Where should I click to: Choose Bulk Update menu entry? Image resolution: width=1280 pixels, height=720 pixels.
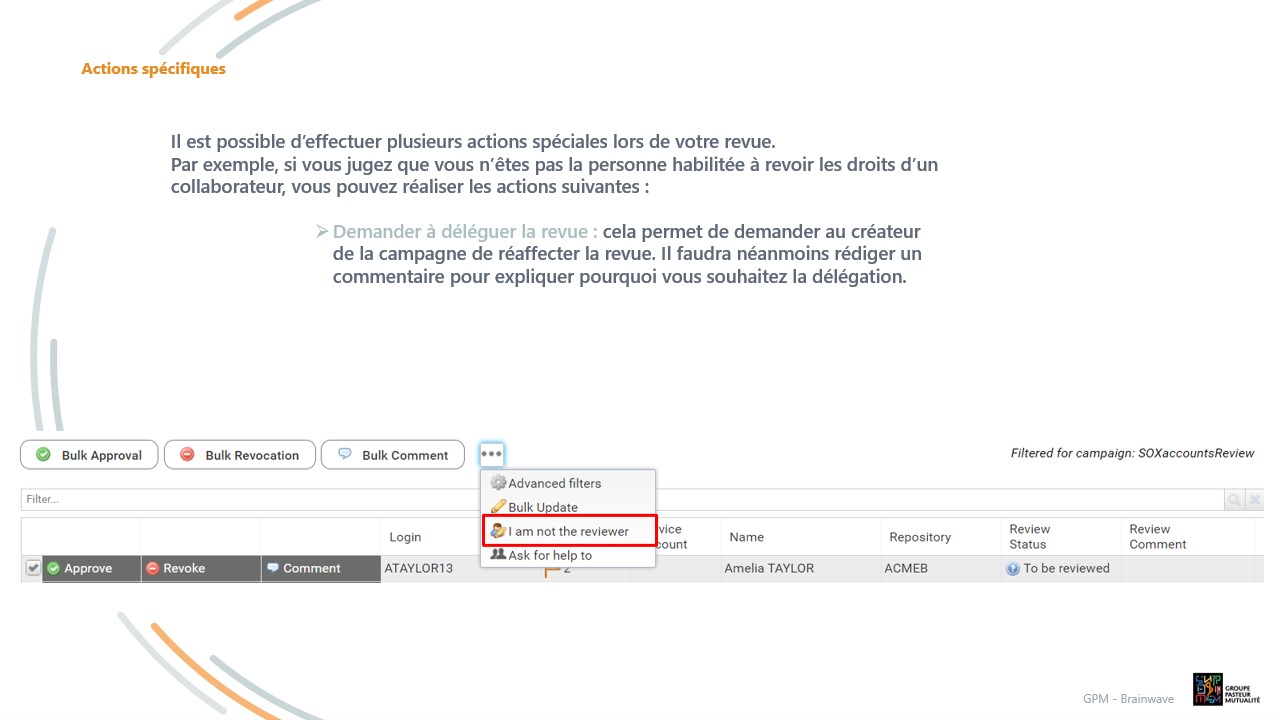542,507
